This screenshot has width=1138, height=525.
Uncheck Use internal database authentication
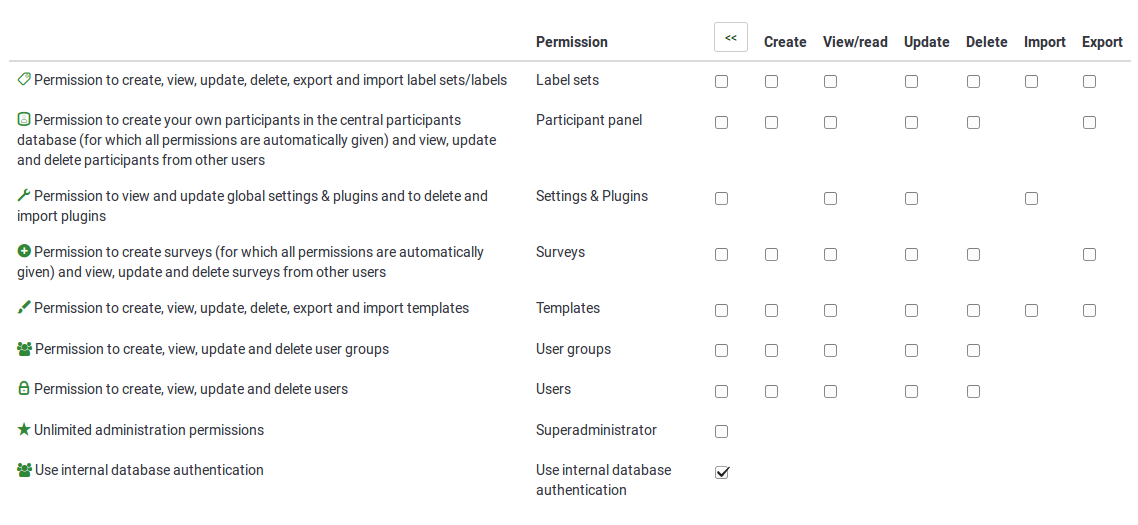[722, 472]
